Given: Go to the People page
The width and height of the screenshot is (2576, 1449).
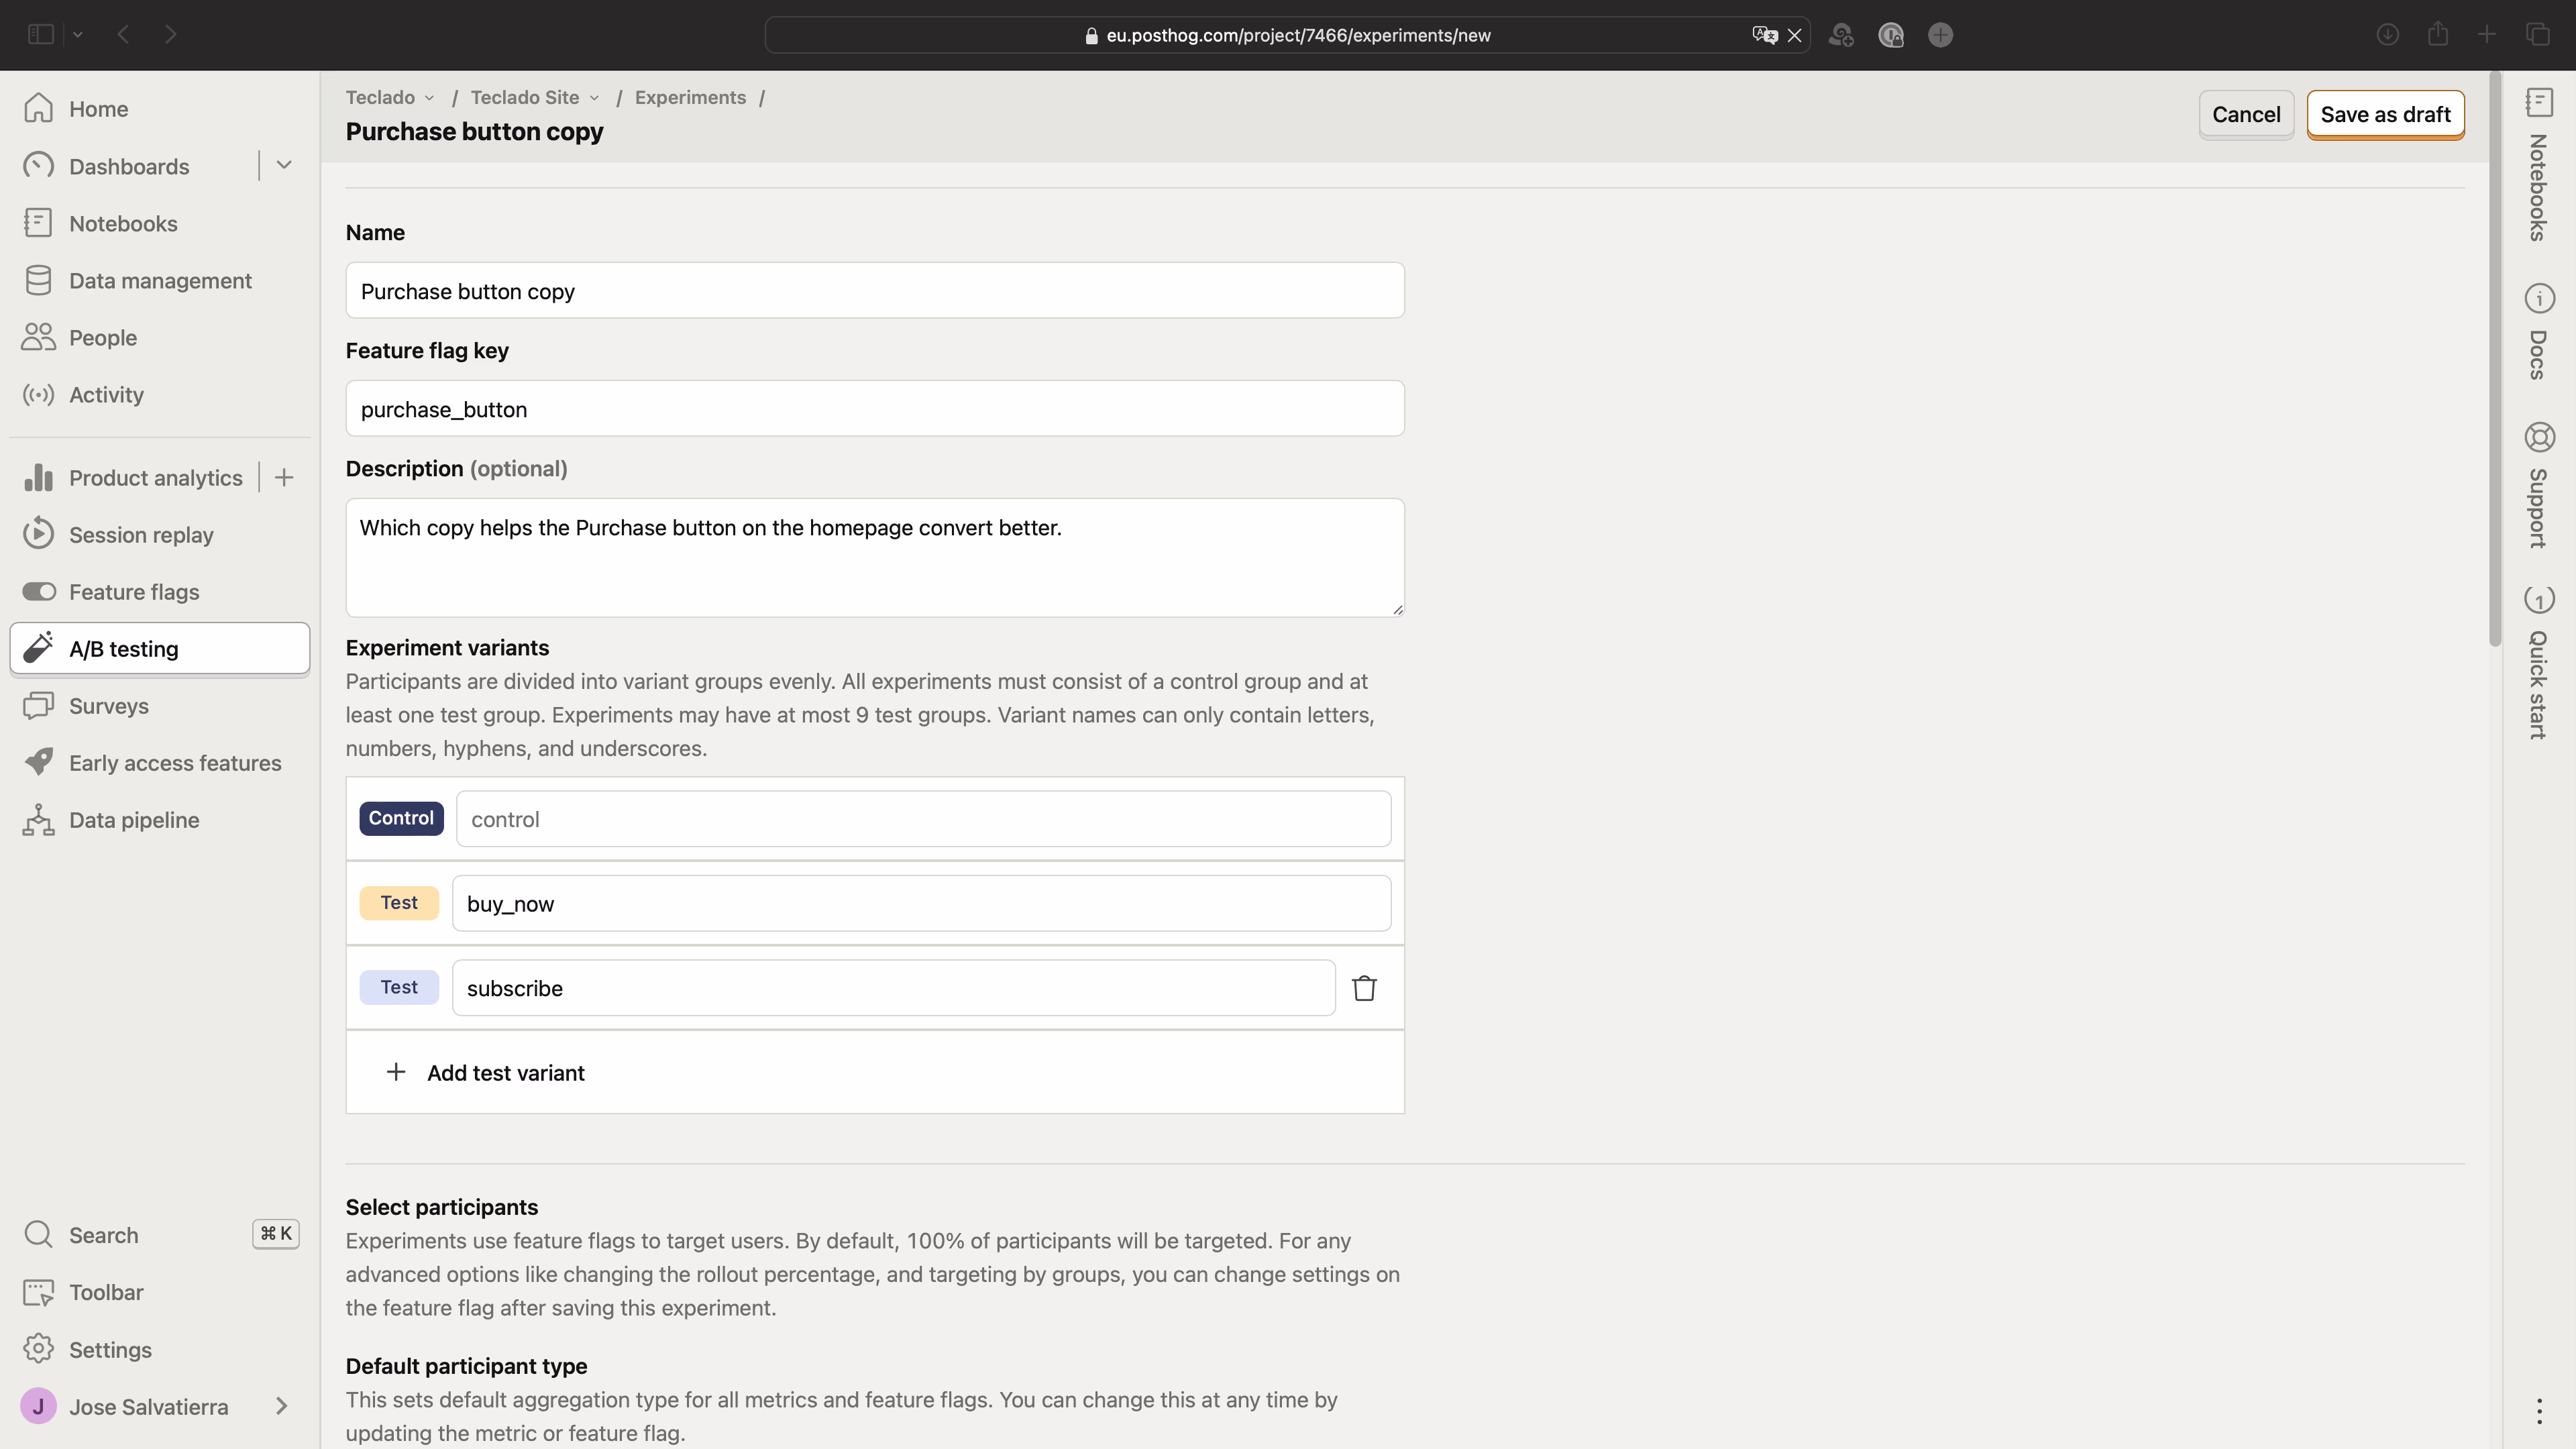Looking at the screenshot, I should pyautogui.click(x=160, y=337).
